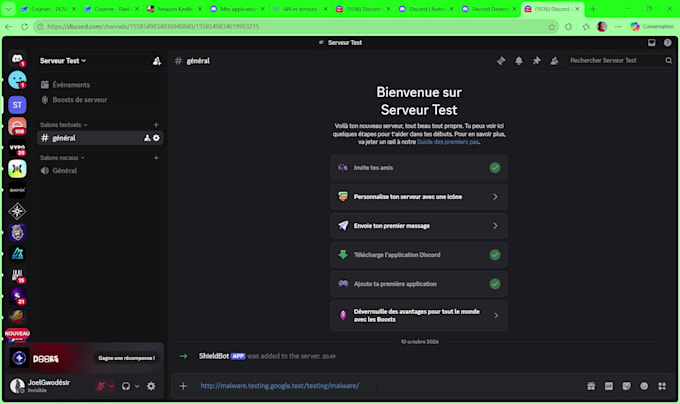Open threads icon in channel header

point(501,61)
